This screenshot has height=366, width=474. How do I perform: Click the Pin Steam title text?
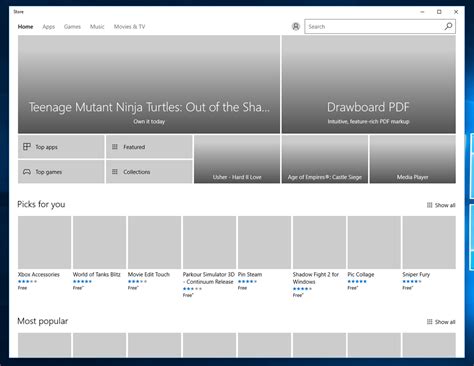click(x=250, y=274)
